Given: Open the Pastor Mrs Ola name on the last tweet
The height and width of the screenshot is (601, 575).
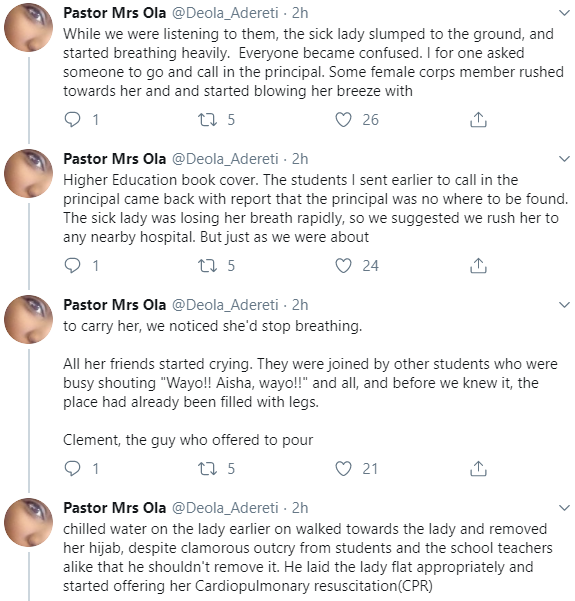Looking at the screenshot, I should pos(115,507).
